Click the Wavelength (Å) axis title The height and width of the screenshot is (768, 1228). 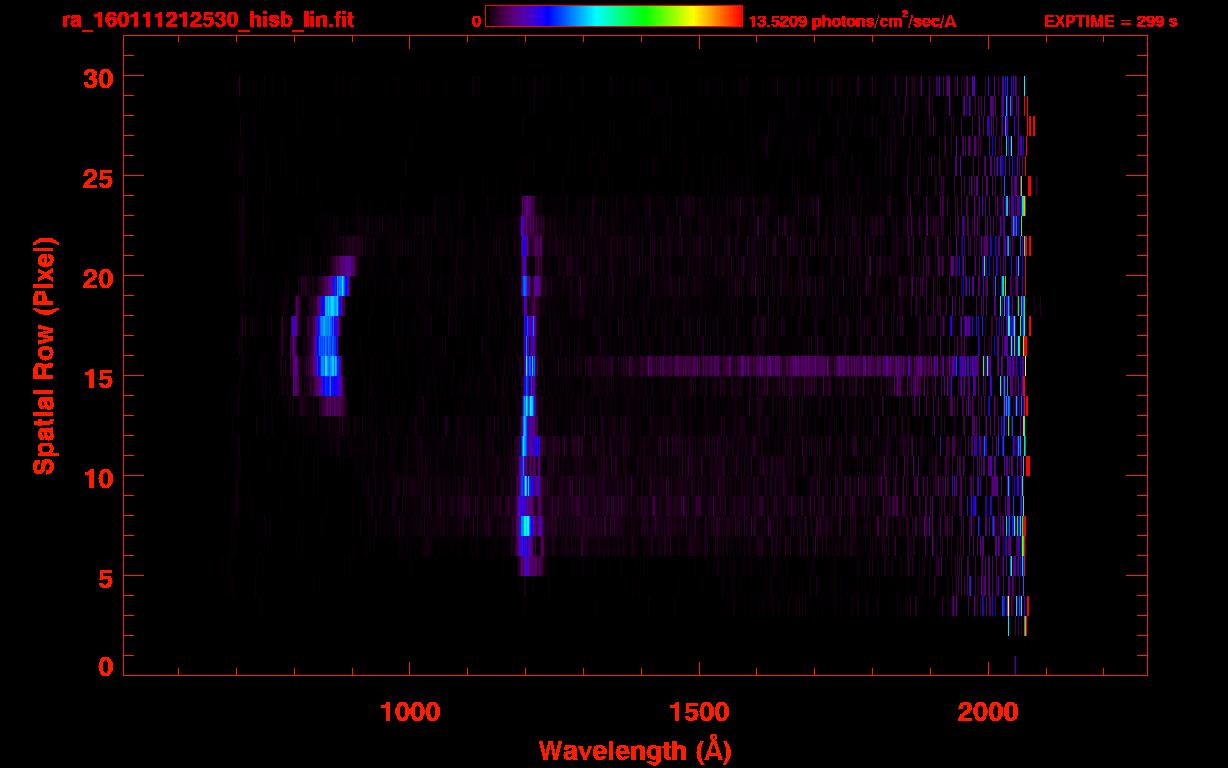(635, 750)
